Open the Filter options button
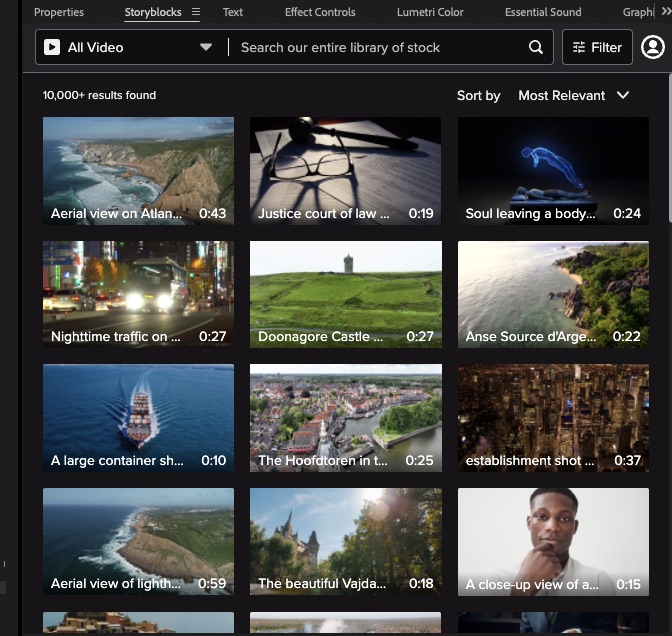The width and height of the screenshot is (672, 636). pos(597,47)
